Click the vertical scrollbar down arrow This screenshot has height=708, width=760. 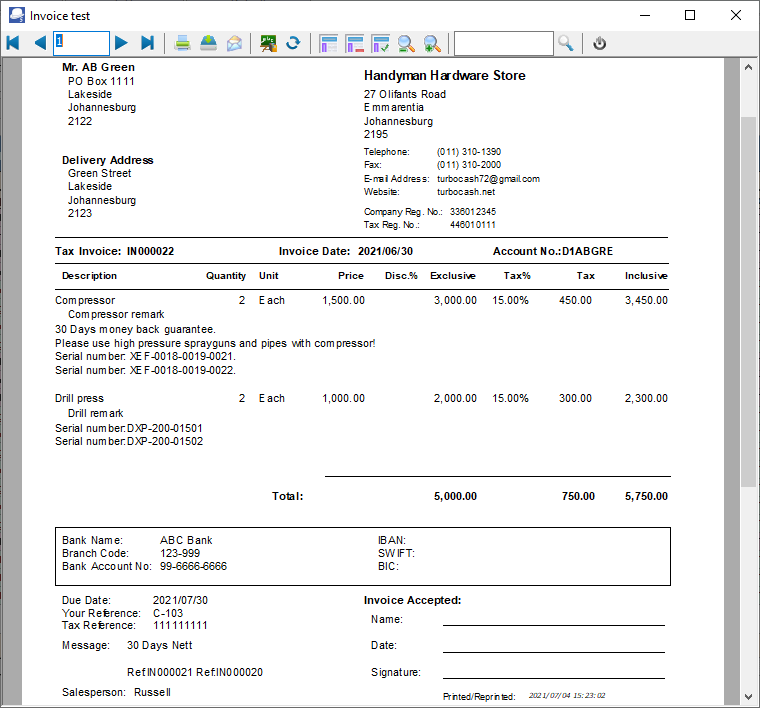pos(748,696)
